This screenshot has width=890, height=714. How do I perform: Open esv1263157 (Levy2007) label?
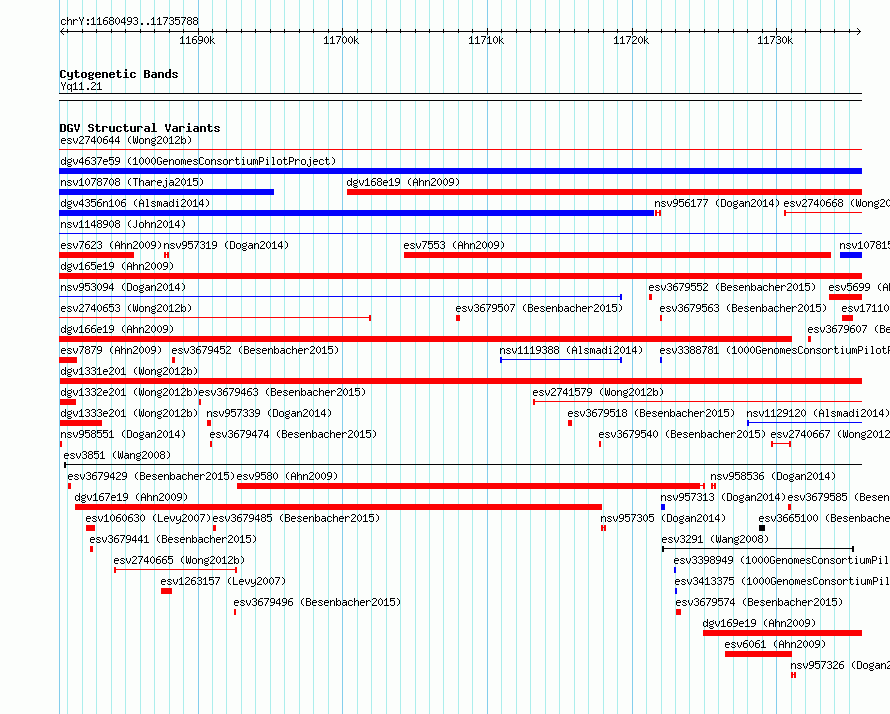point(223,581)
